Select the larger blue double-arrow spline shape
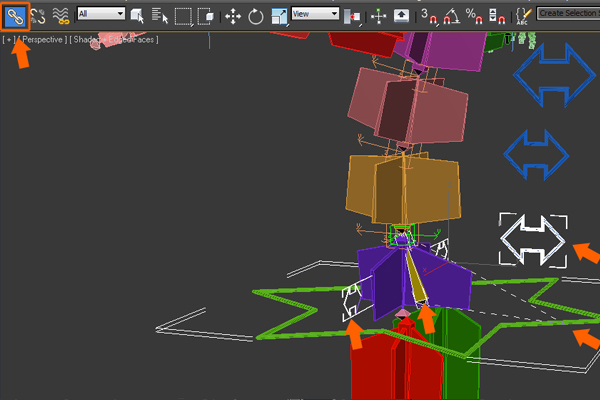600x400 pixels. 554,75
